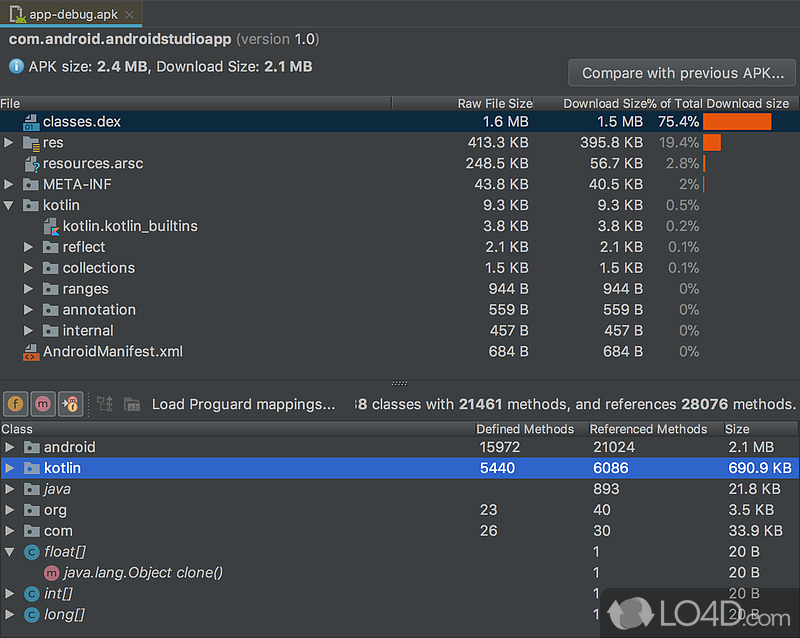Image resolution: width=800 pixels, height=638 pixels.
Task: Collapse the kotlin folder
Action: pyautogui.click(x=9, y=205)
